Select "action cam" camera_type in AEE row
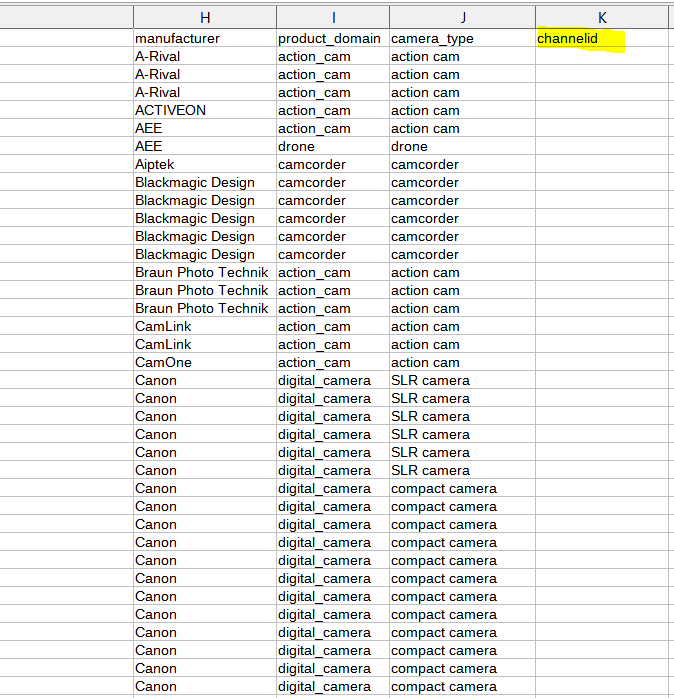The image size is (674, 698). (x=463, y=128)
